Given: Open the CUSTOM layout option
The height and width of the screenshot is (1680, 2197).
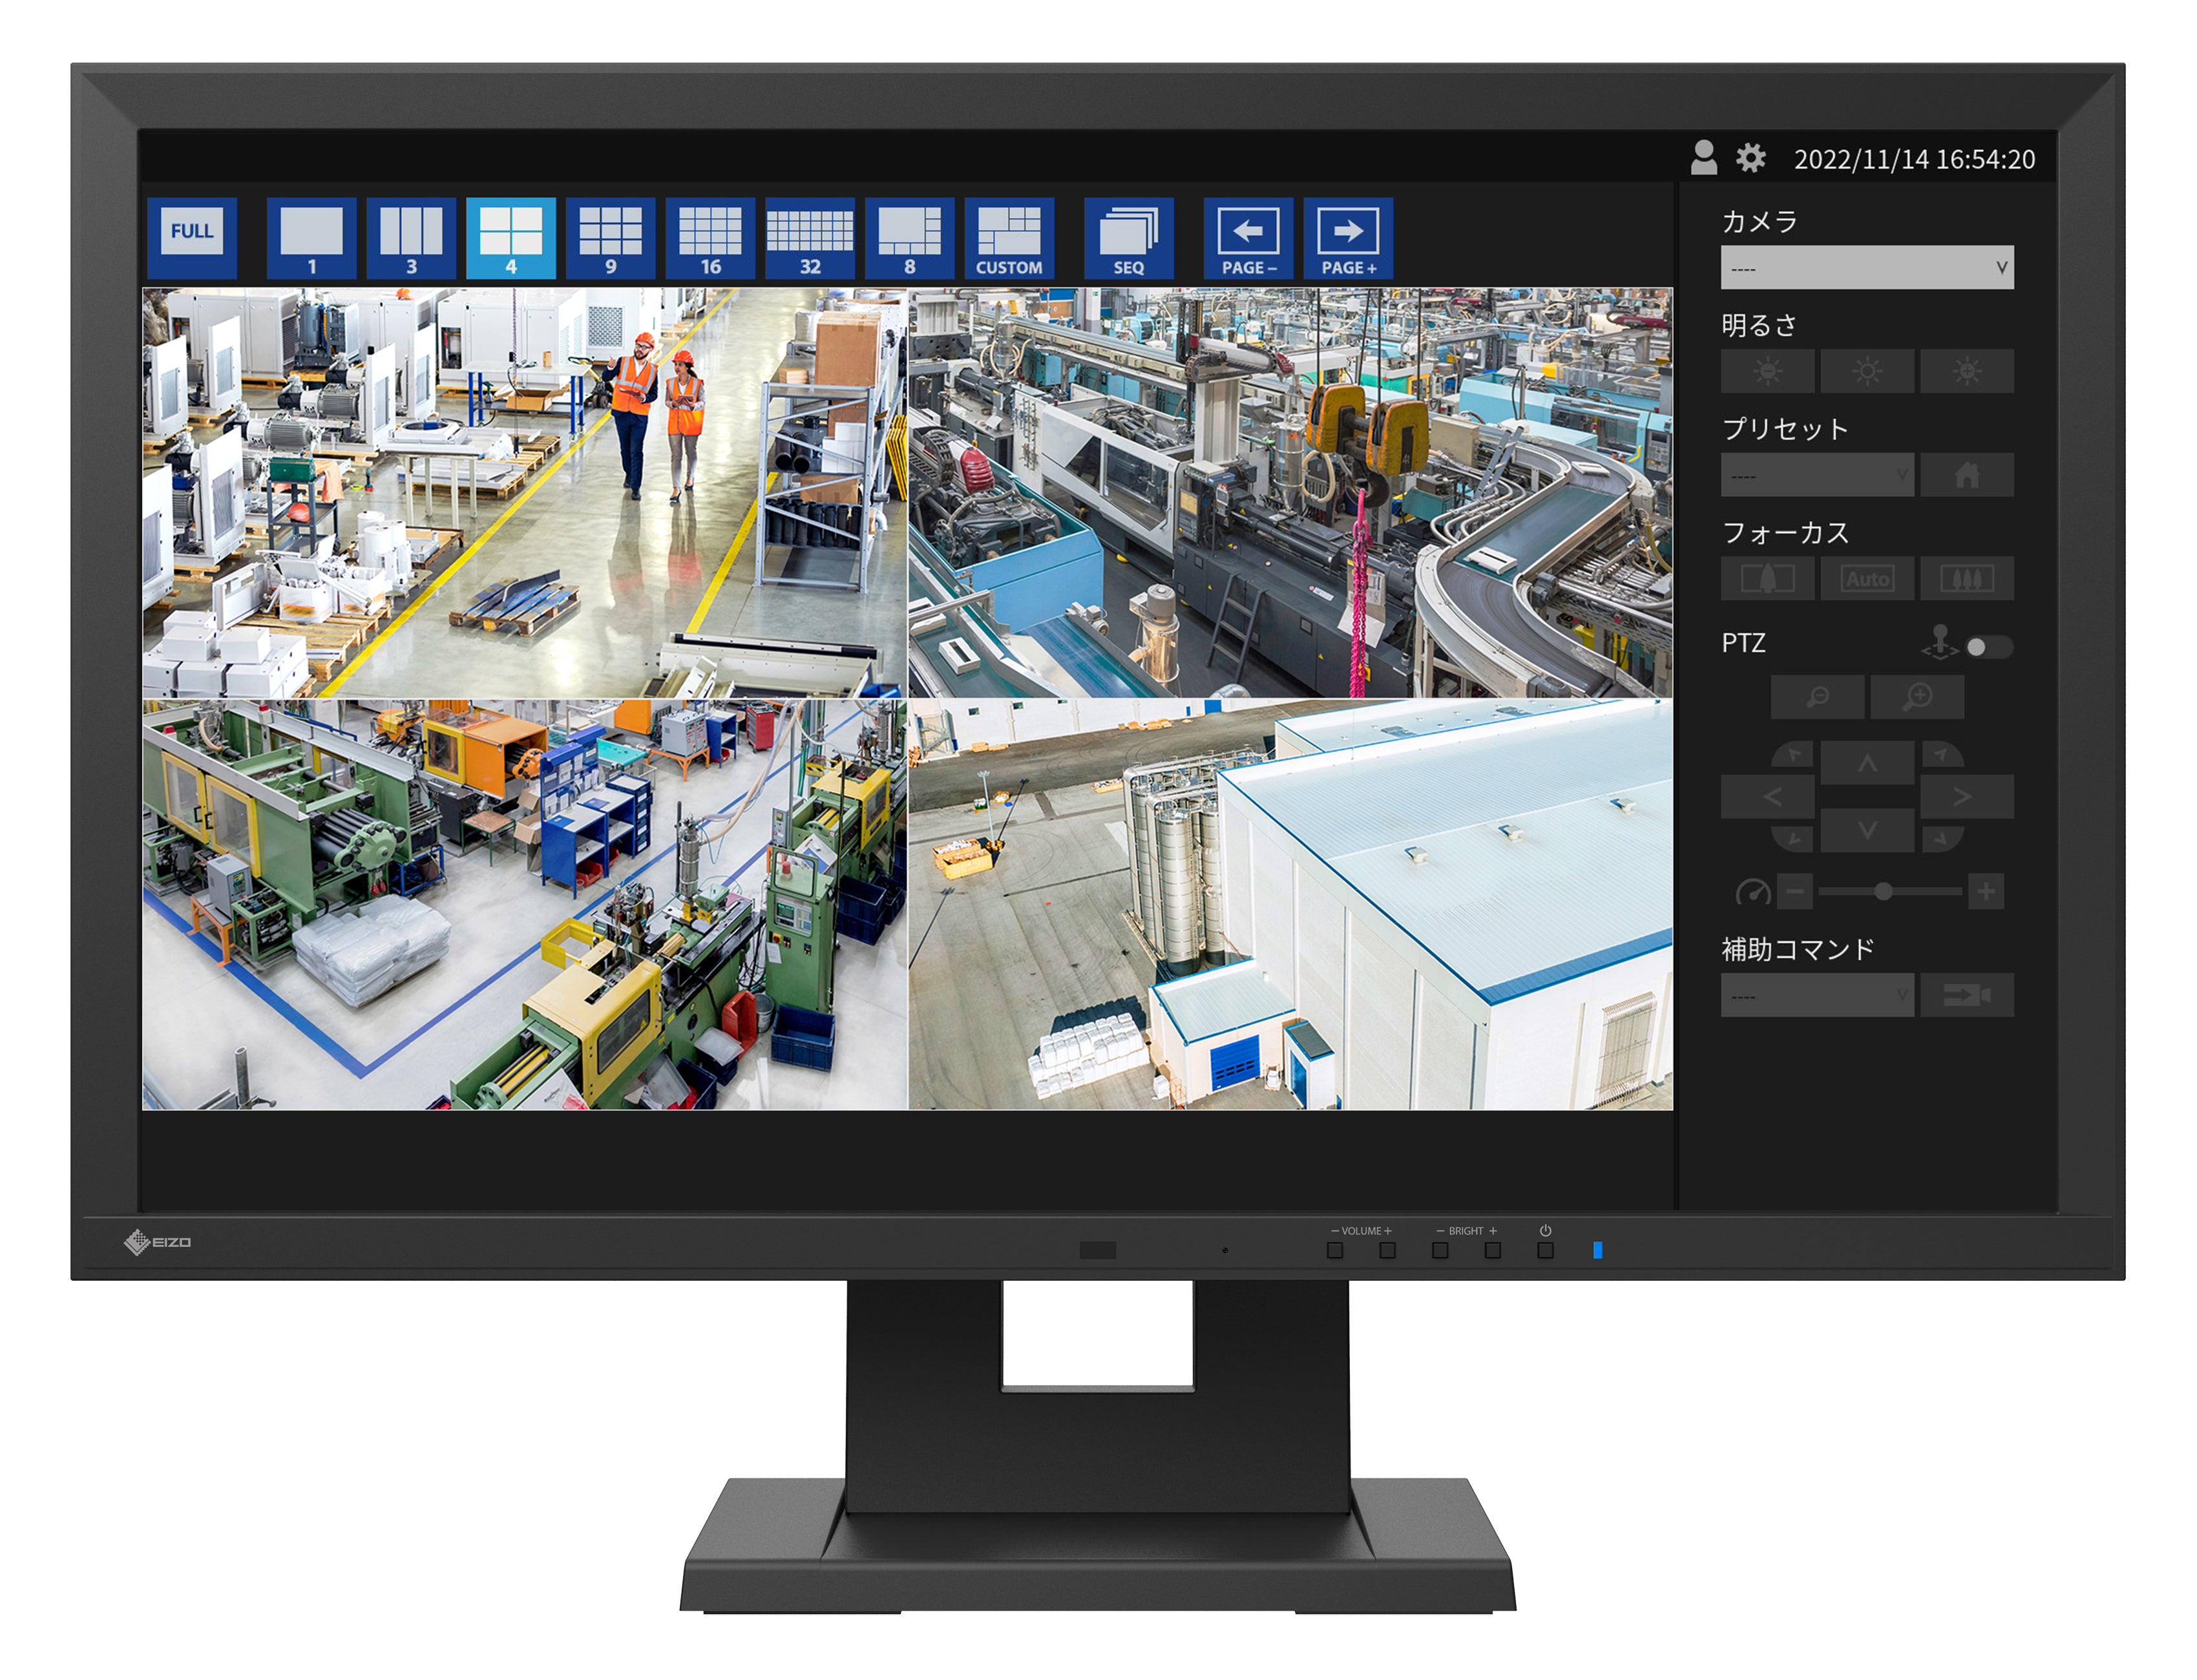Looking at the screenshot, I should click(x=1009, y=238).
